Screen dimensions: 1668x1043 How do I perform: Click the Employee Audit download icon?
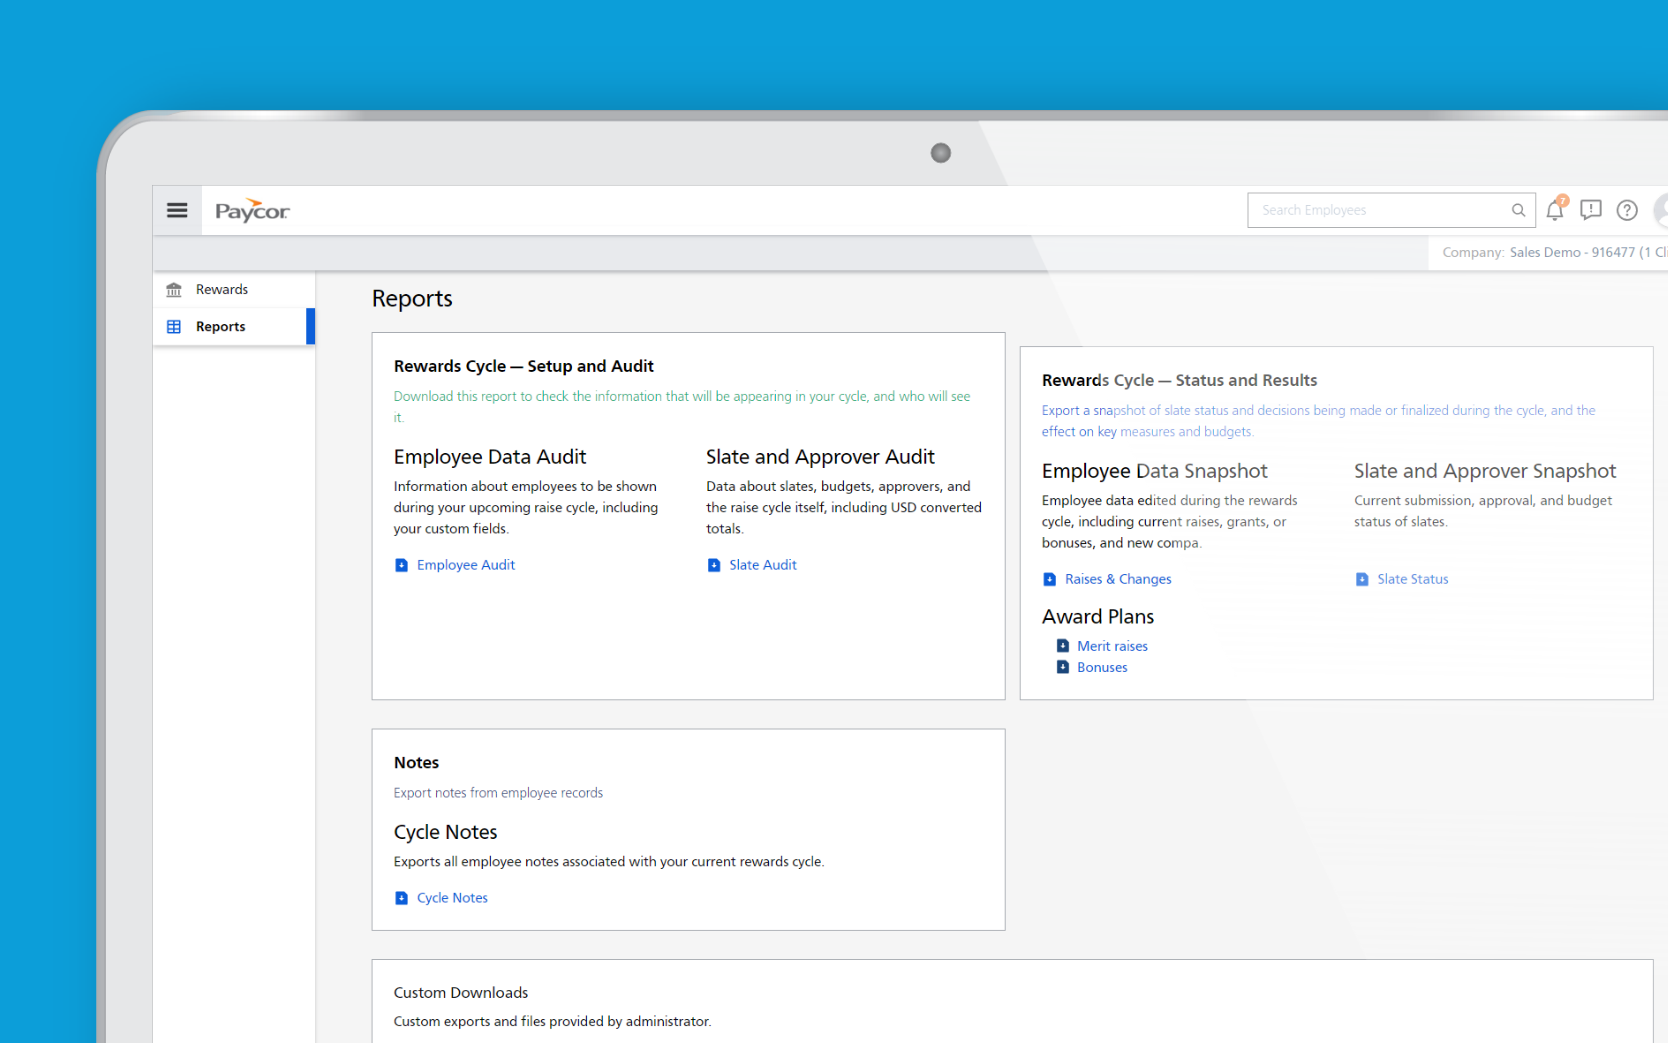[402, 565]
